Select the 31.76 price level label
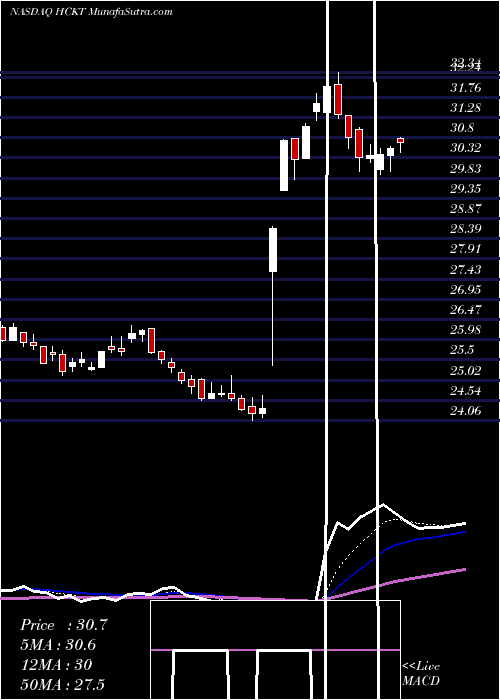Viewport: 500px width, 700px height. (466, 88)
